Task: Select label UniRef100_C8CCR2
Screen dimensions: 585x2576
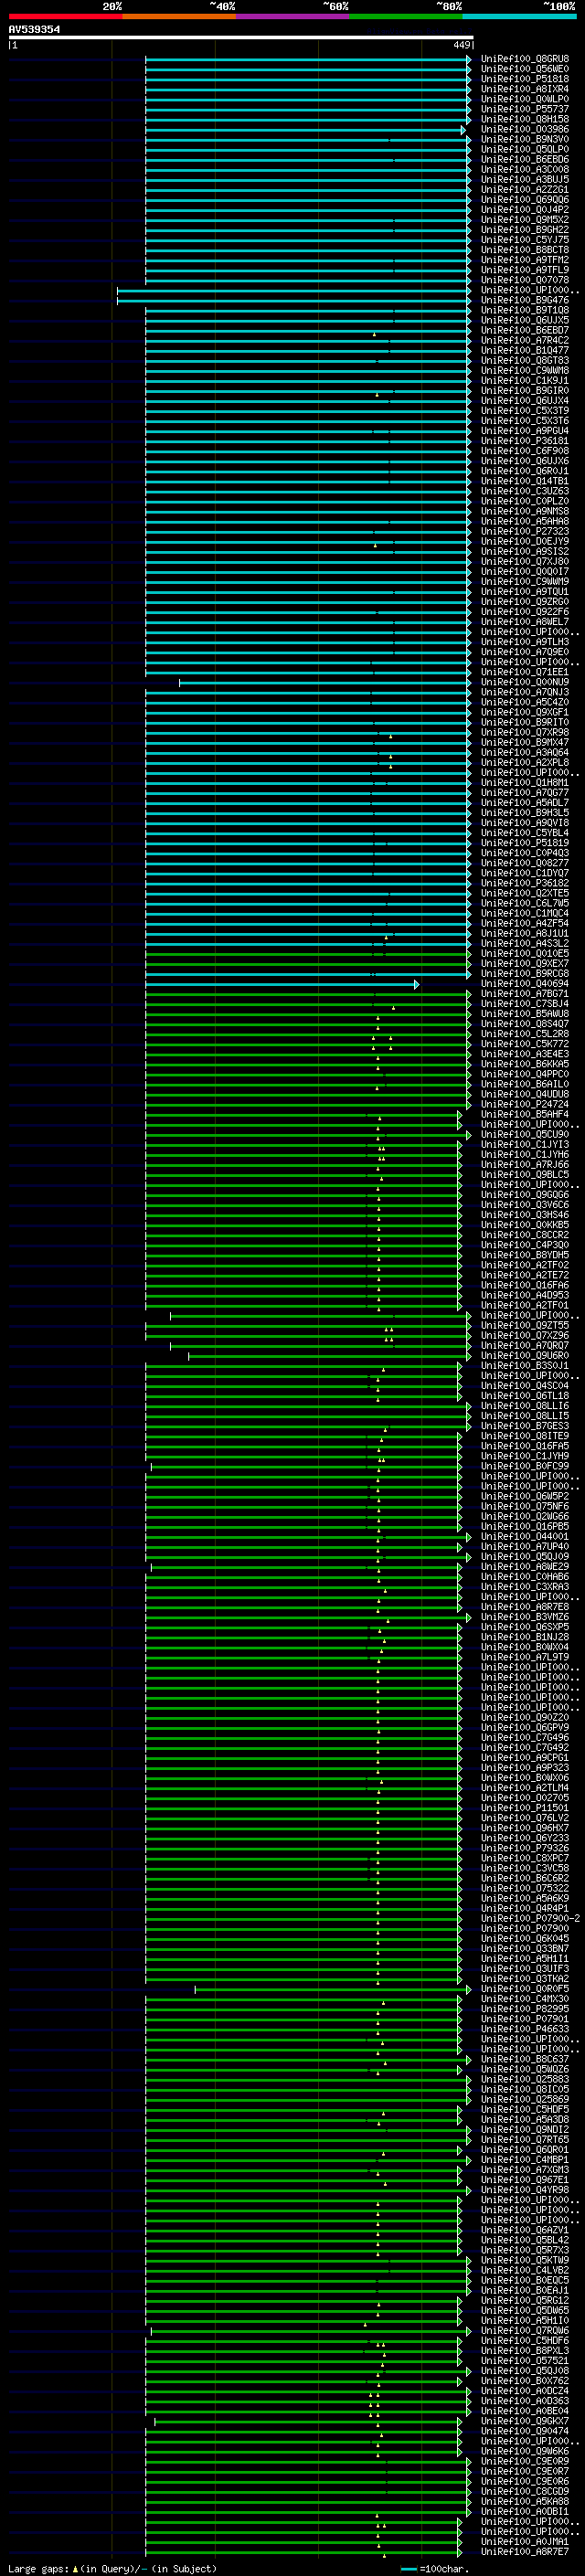Action: click(x=525, y=1235)
